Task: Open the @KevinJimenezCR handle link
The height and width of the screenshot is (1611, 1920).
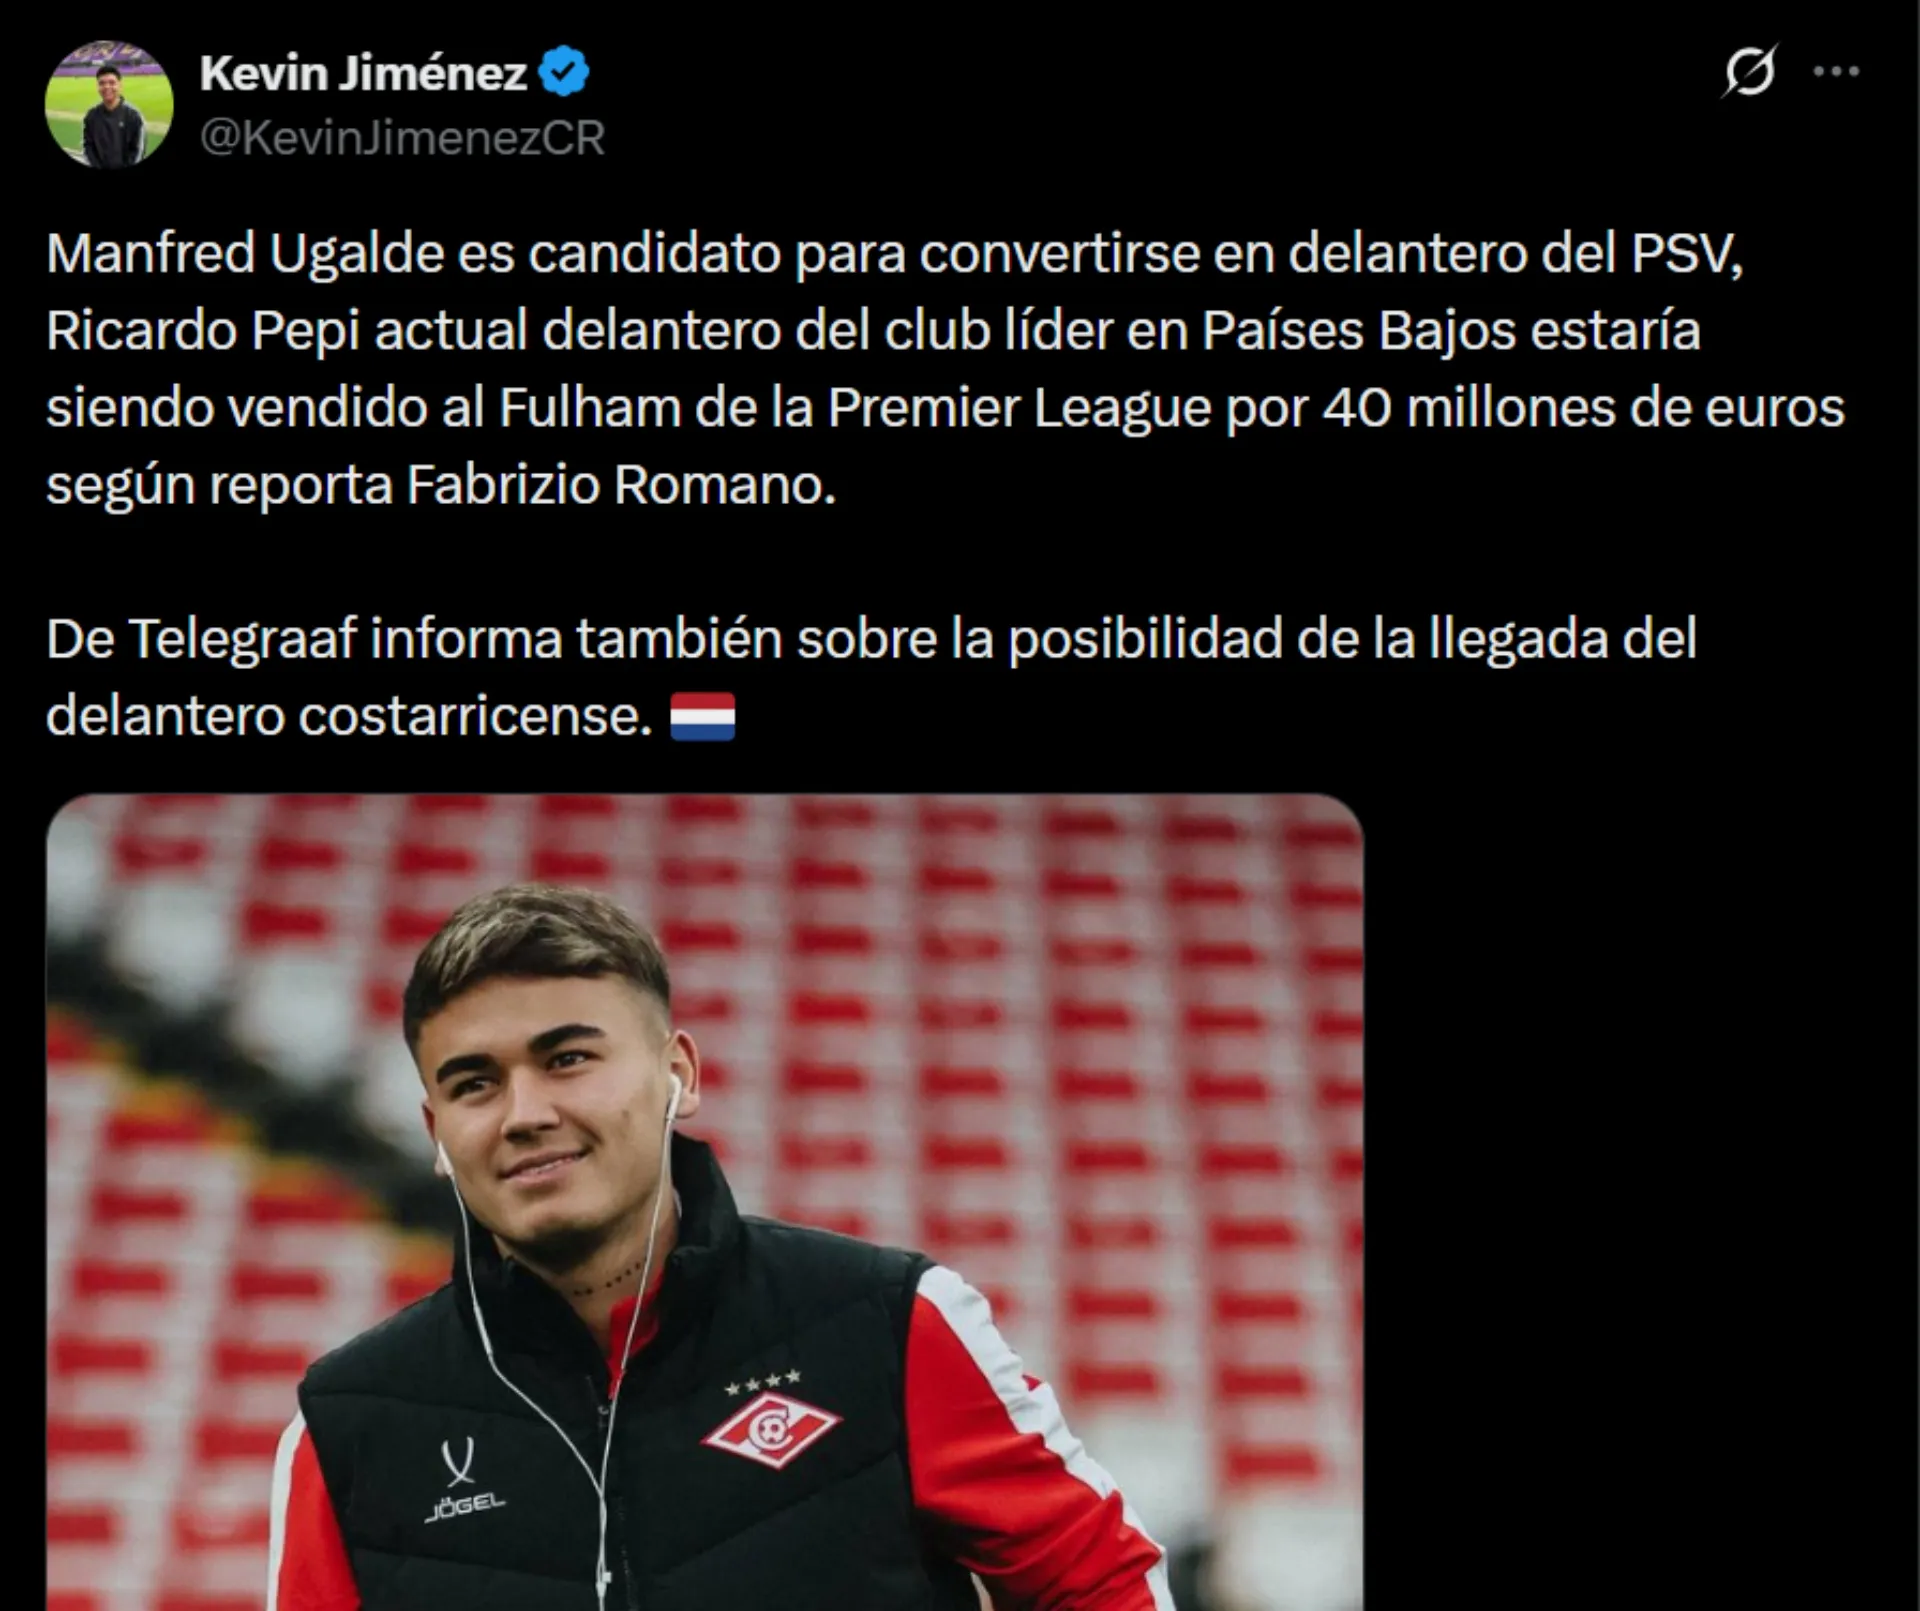Action: tap(402, 138)
